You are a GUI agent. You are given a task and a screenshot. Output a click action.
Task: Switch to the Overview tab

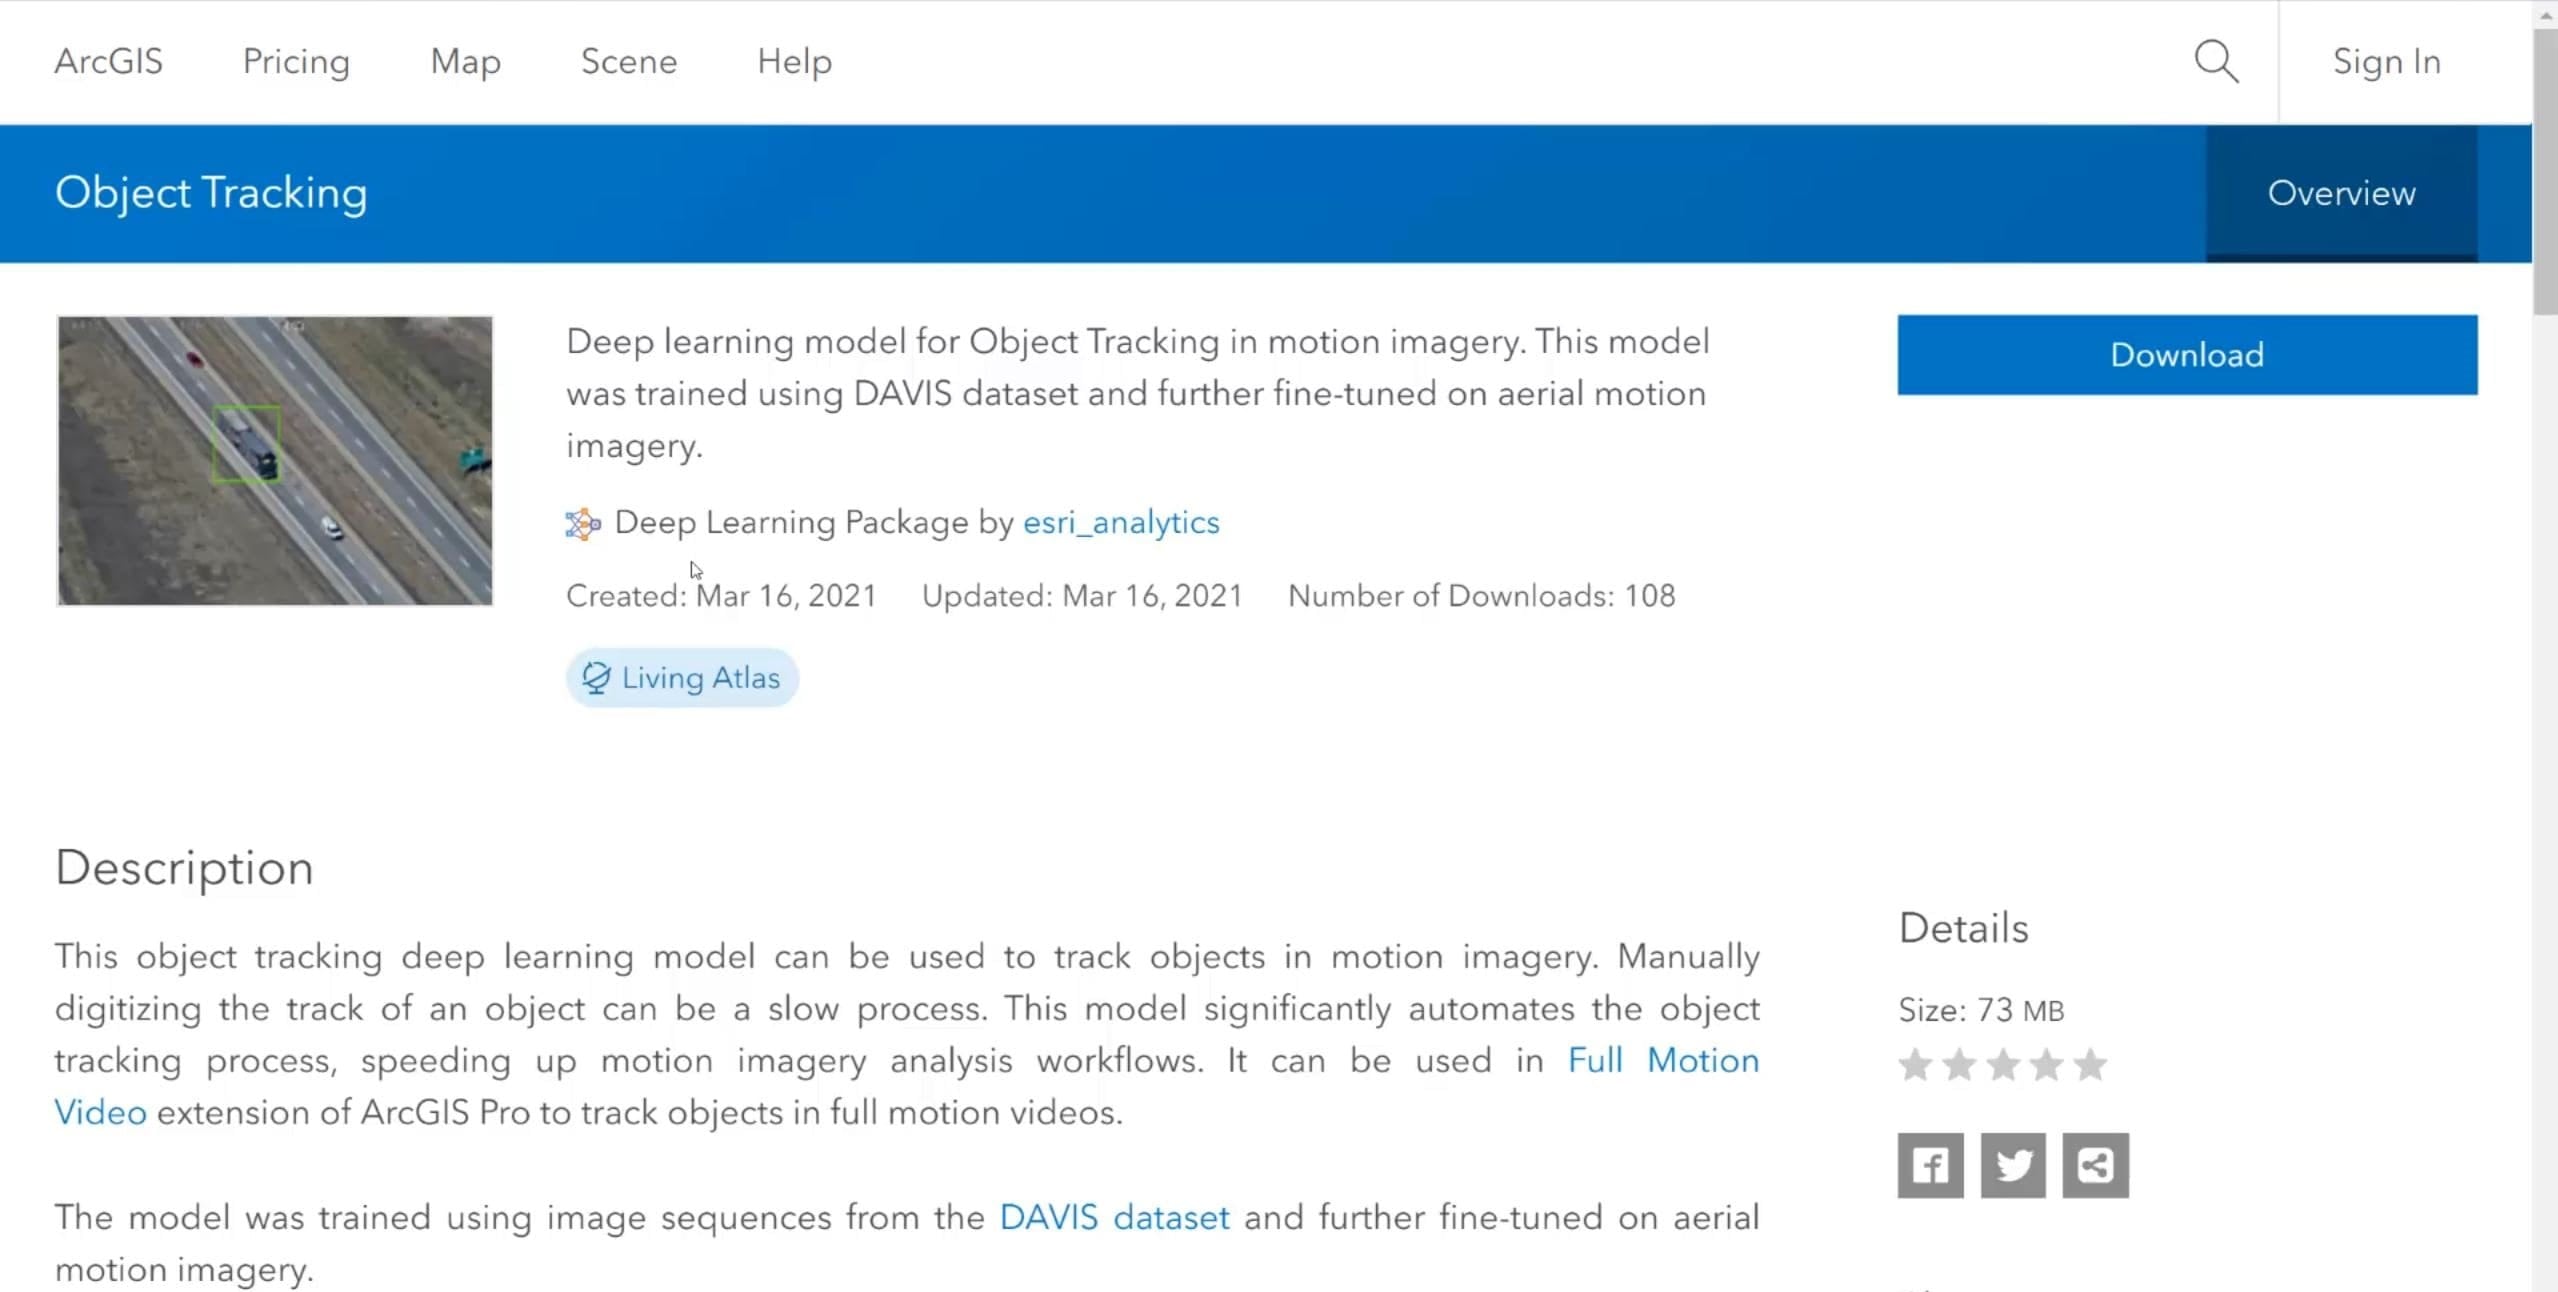click(2341, 193)
